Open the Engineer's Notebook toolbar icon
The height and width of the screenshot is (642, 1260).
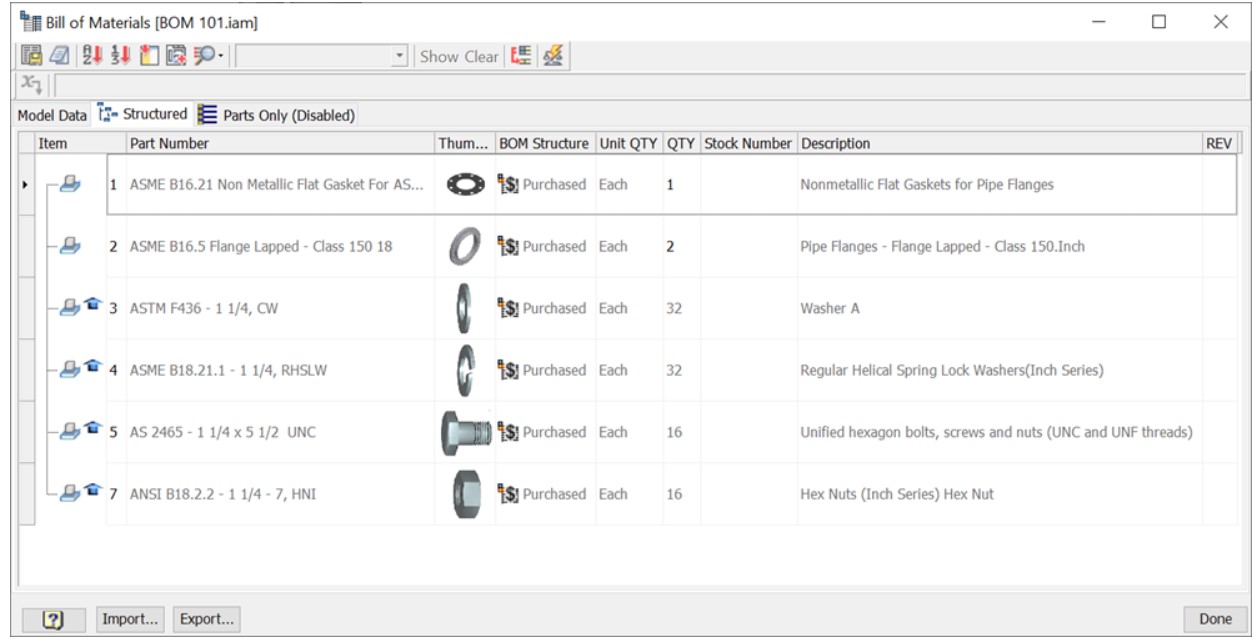pos(59,57)
